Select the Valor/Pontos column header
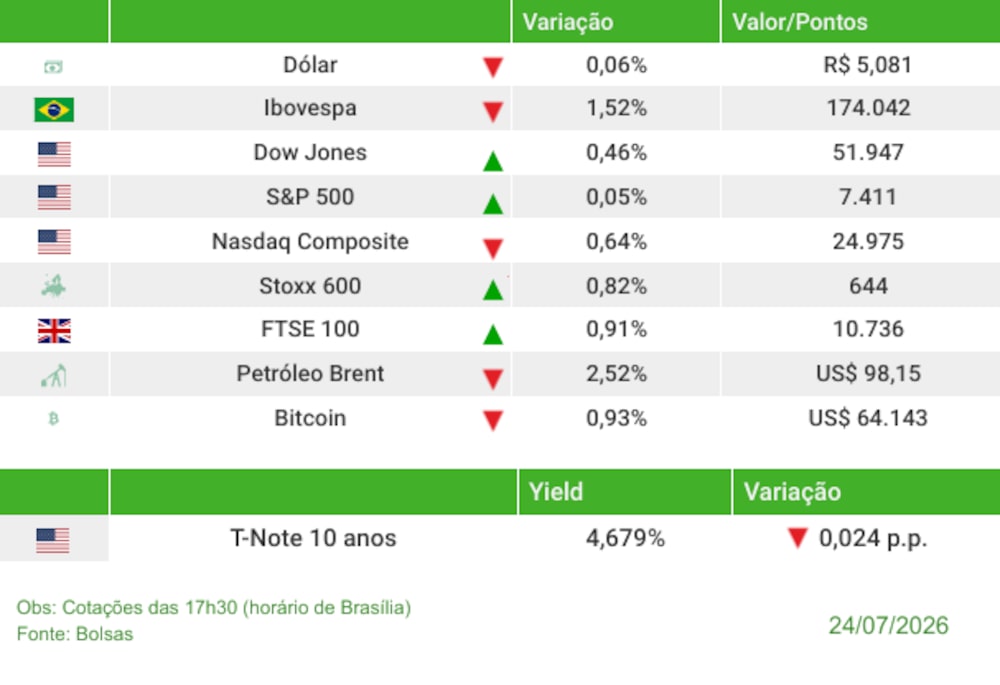 800,22
